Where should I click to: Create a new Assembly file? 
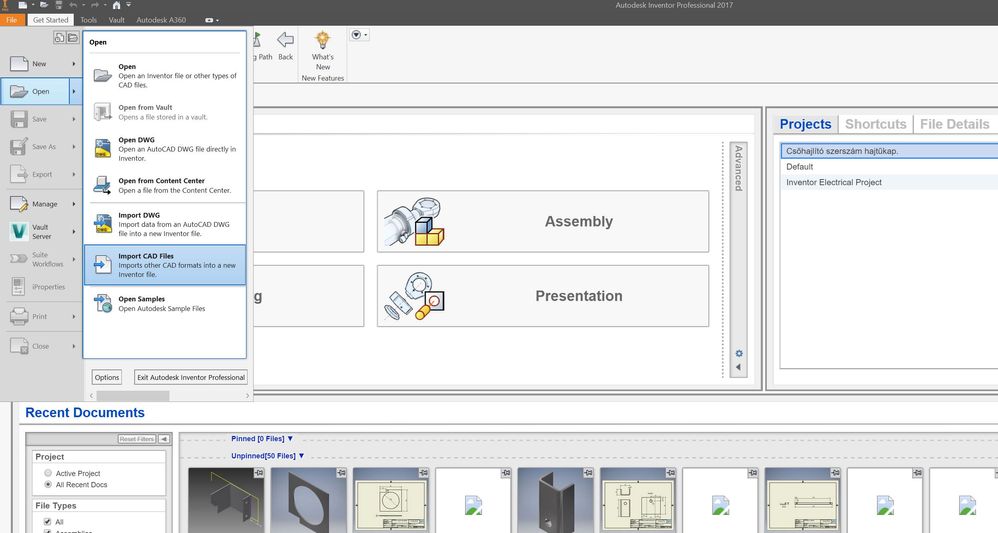point(542,221)
